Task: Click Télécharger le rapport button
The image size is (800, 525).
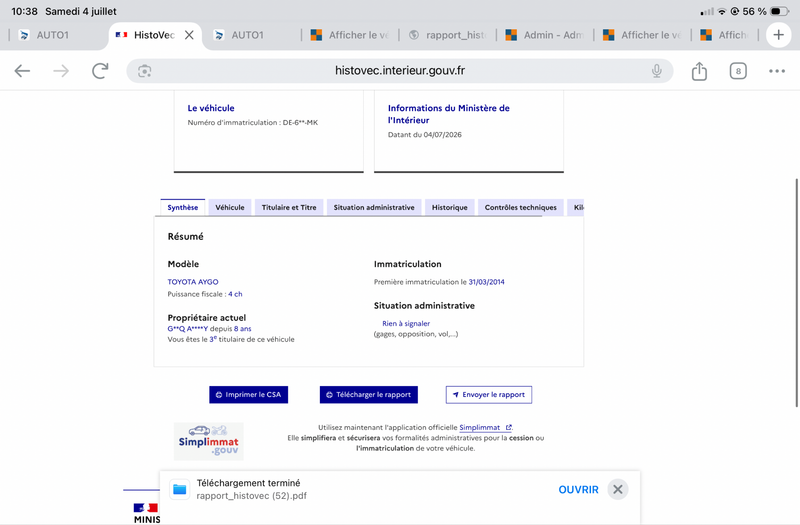Action: tap(368, 394)
